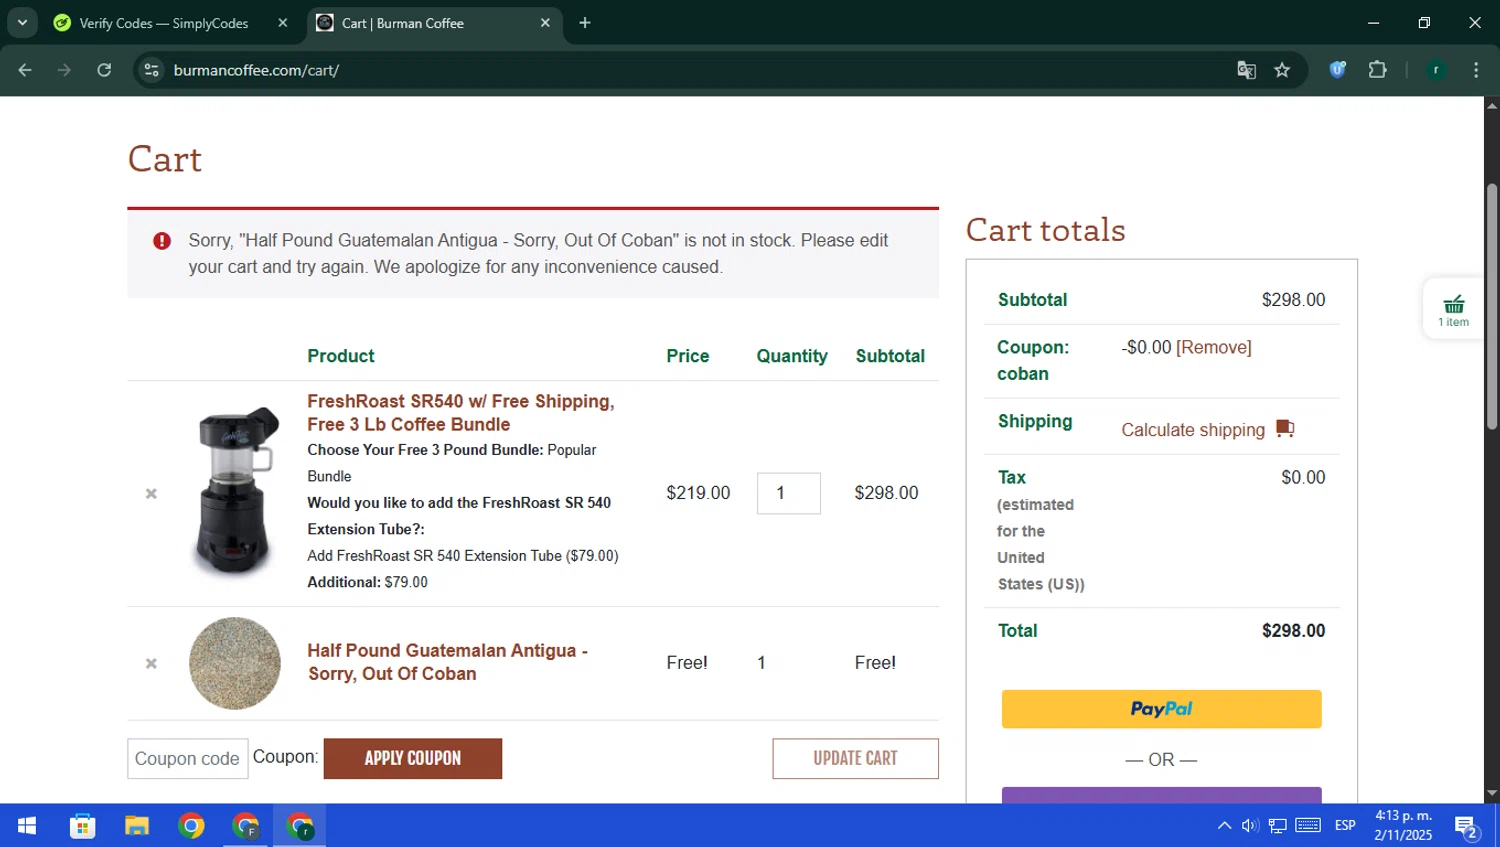The height and width of the screenshot is (847, 1500).
Task: Open network status tray icon
Action: (1278, 826)
